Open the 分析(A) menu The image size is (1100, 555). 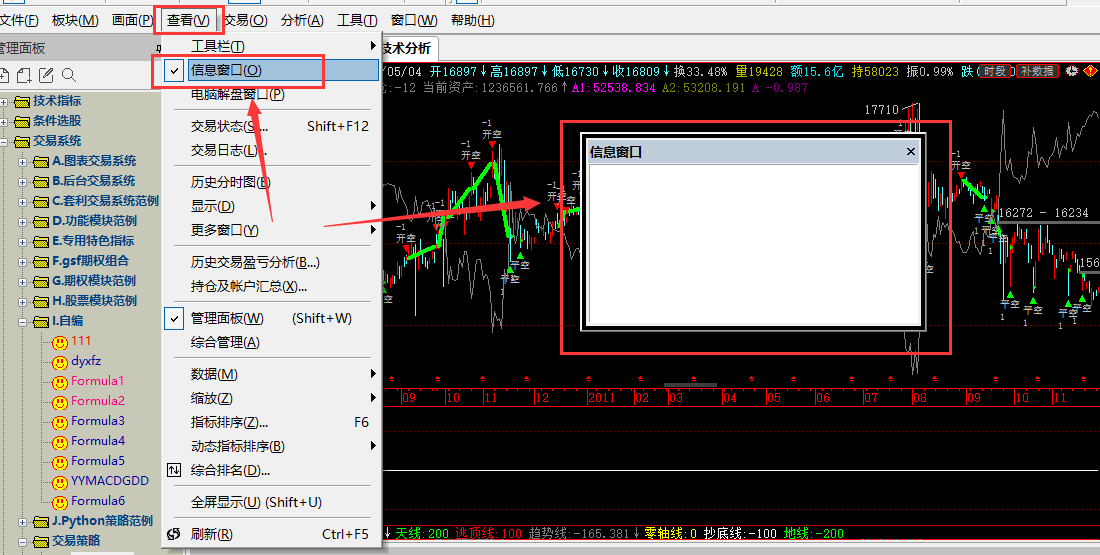(x=302, y=20)
